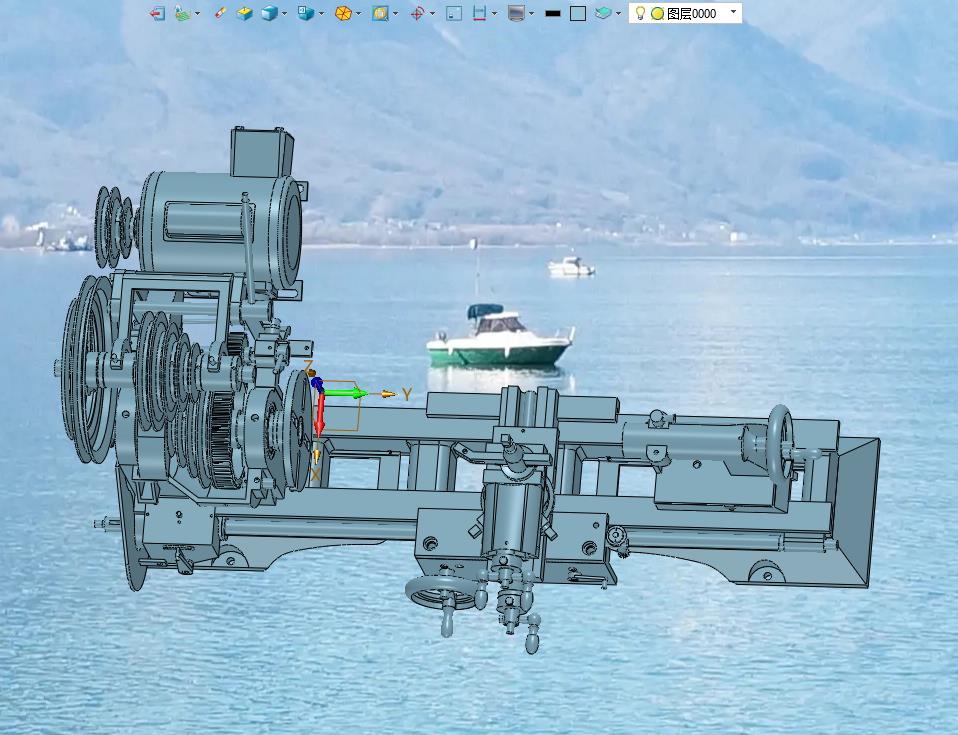Click the gray monitor display icon
Viewport: 958px width, 735px height.
pyautogui.click(x=516, y=13)
